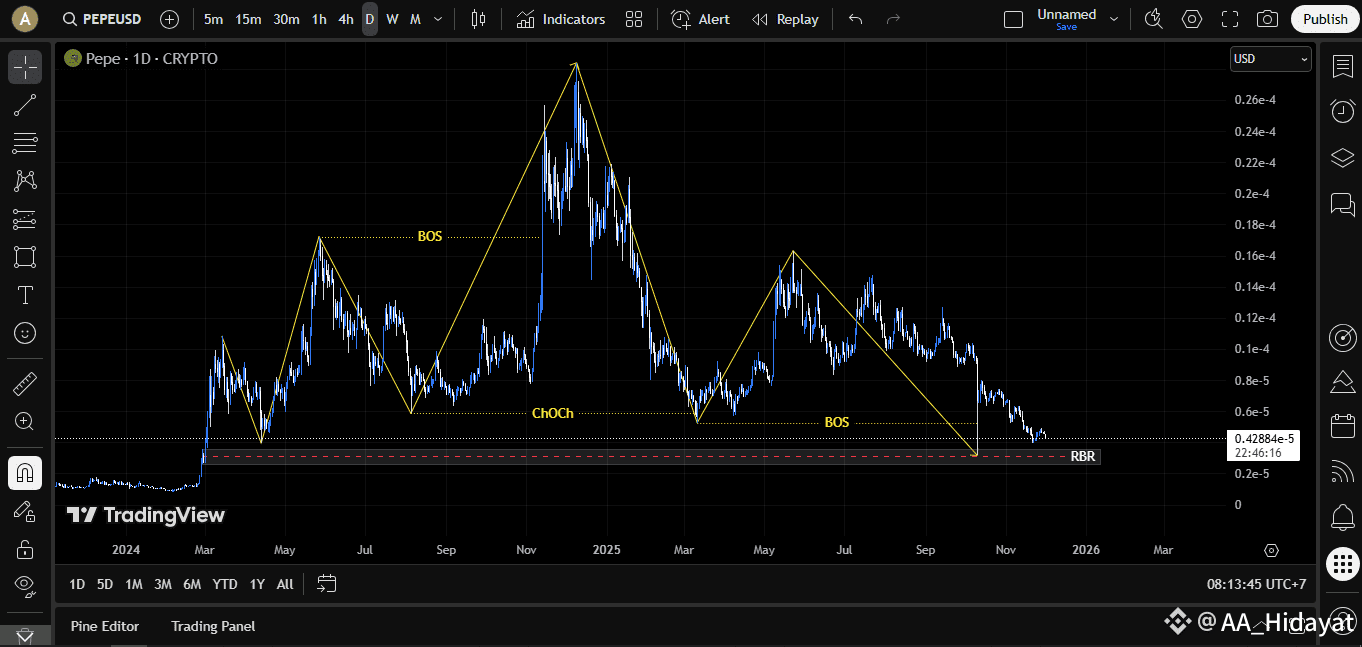Select the daily D timeframe
The width and height of the screenshot is (1362, 647).
click(370, 19)
